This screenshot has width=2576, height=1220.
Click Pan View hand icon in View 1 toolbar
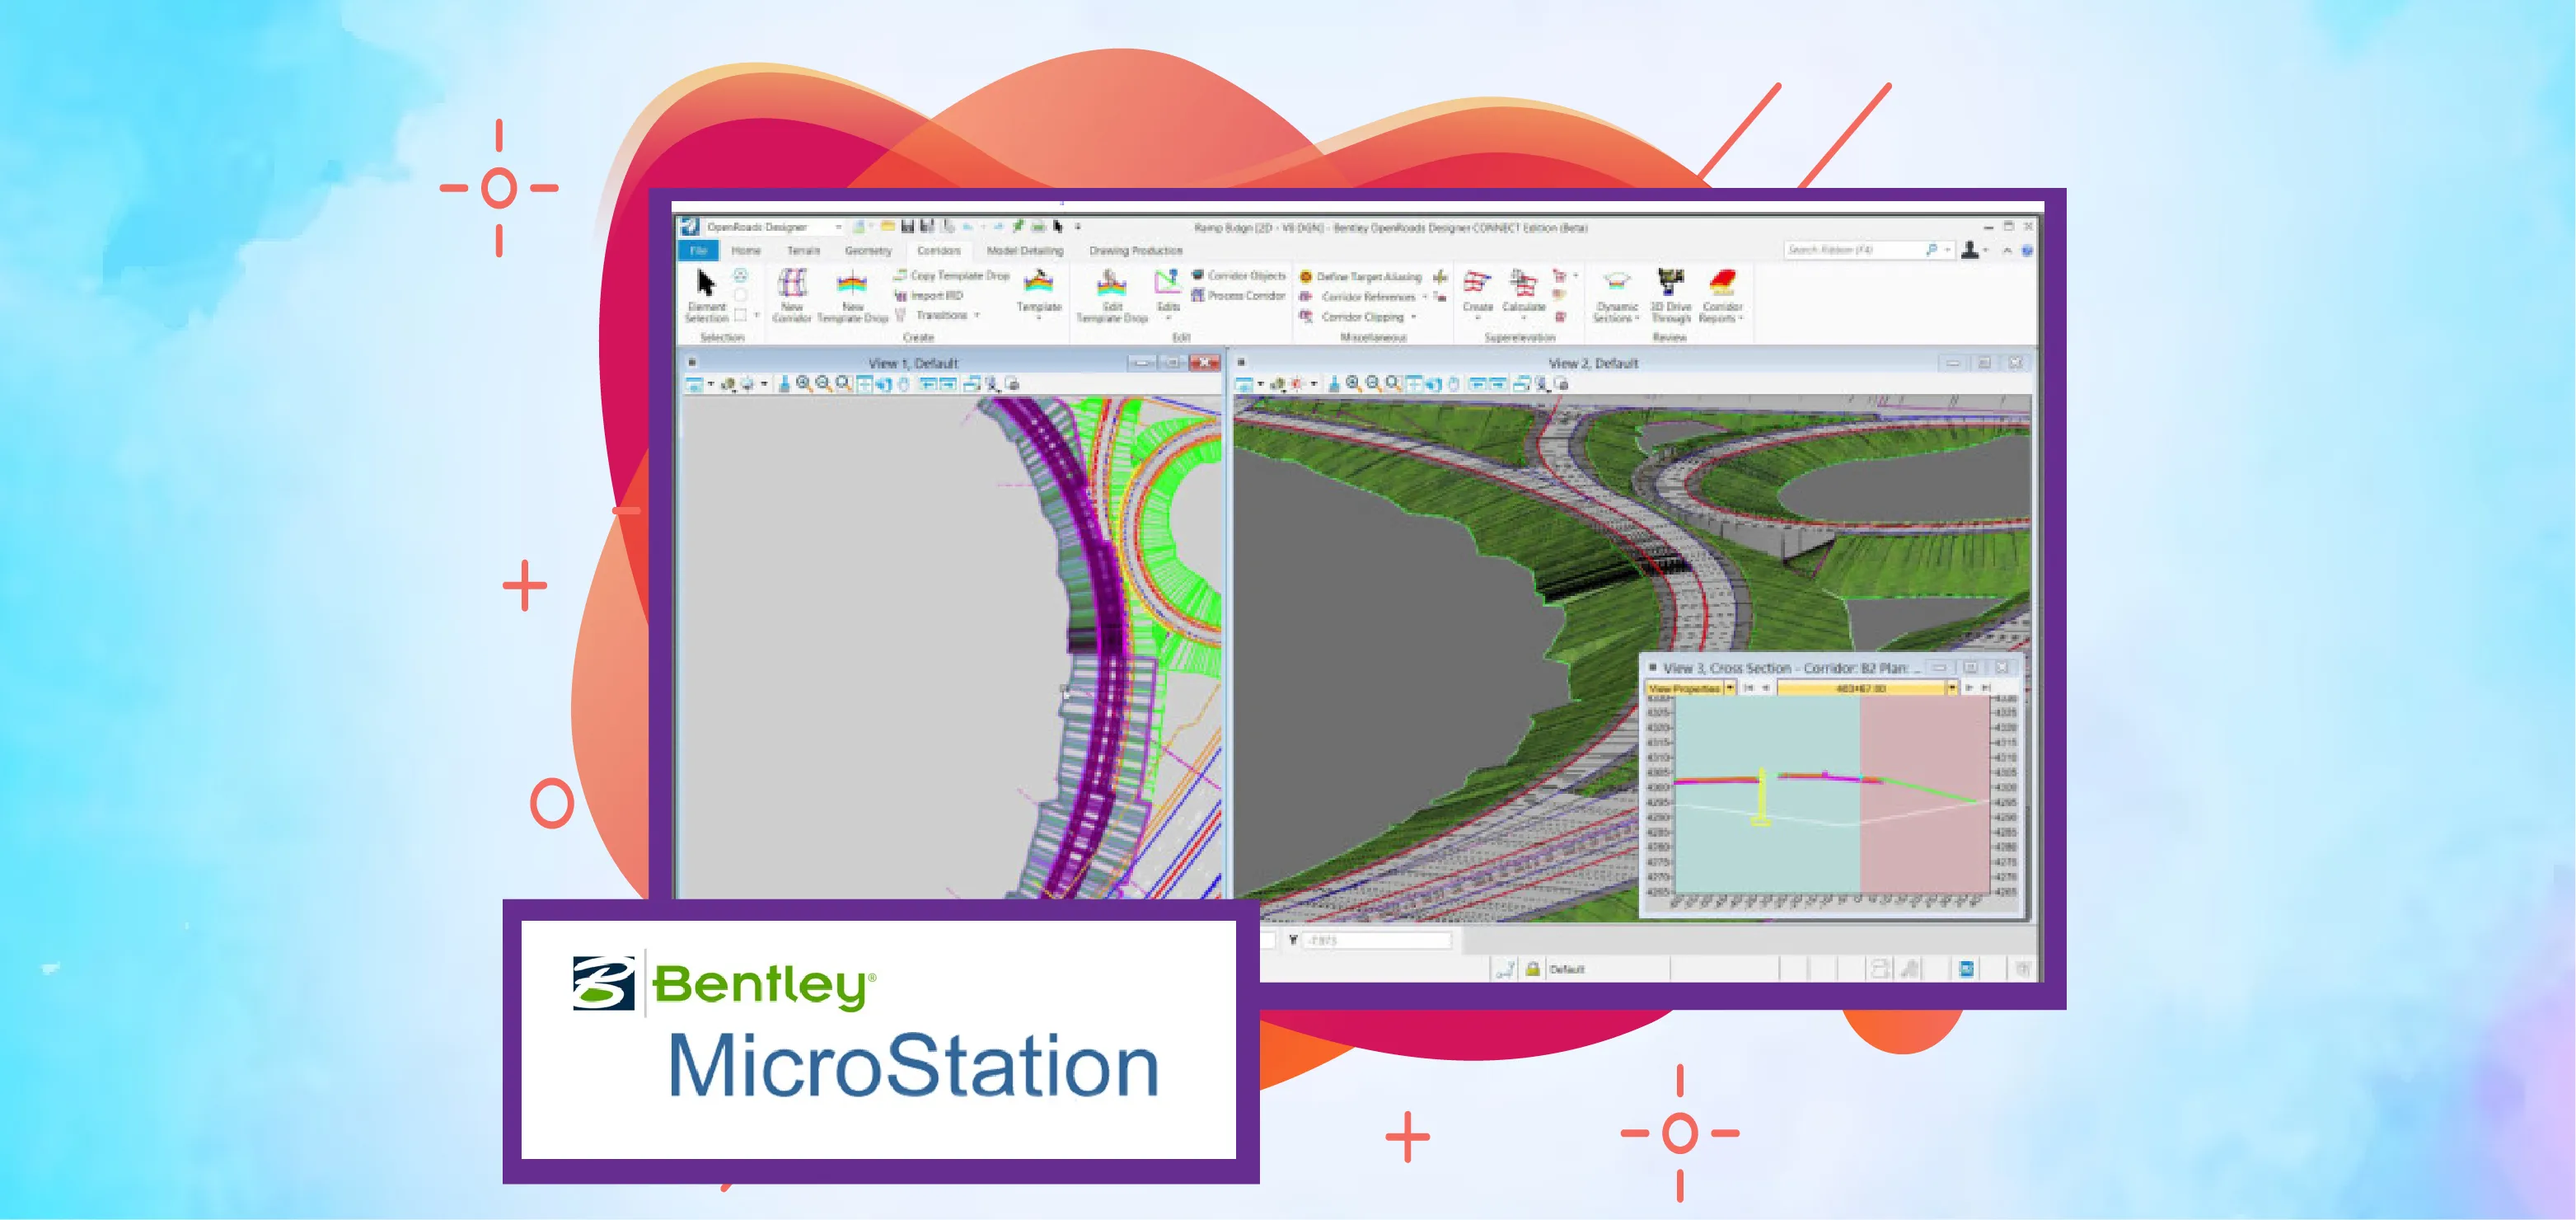tap(903, 383)
